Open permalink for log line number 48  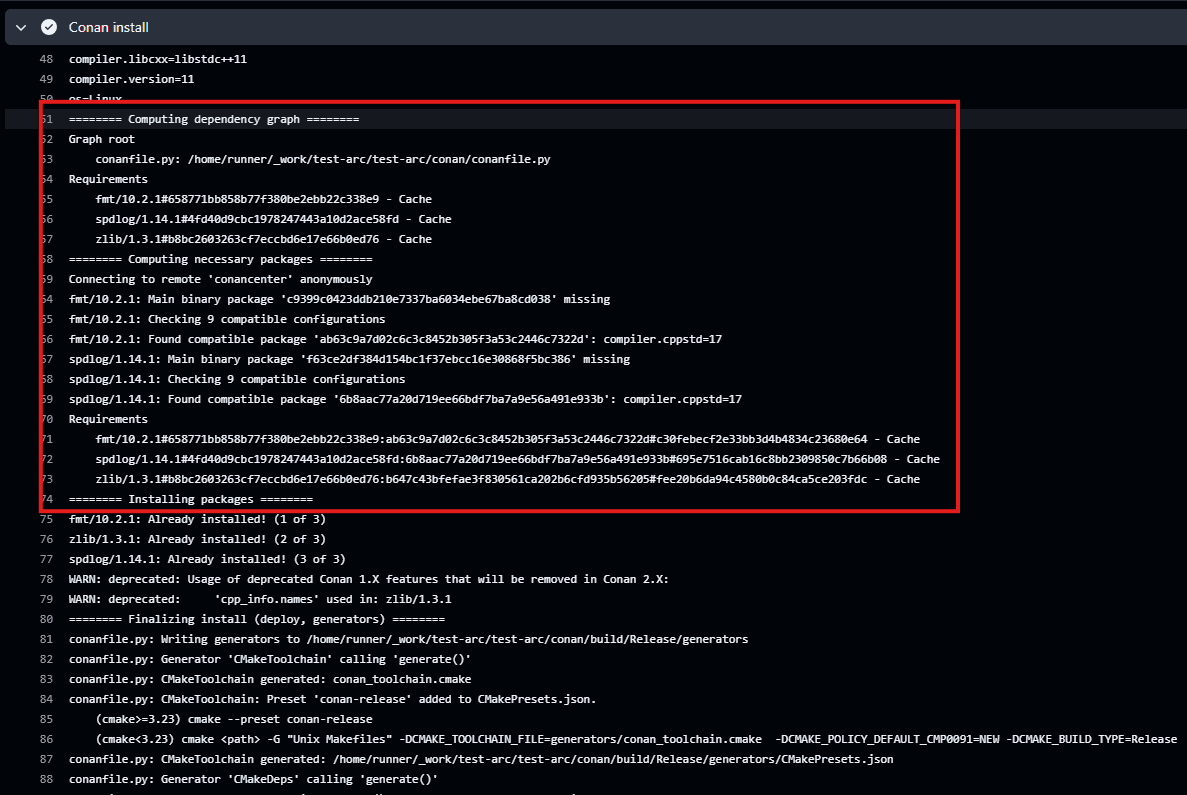click(46, 59)
